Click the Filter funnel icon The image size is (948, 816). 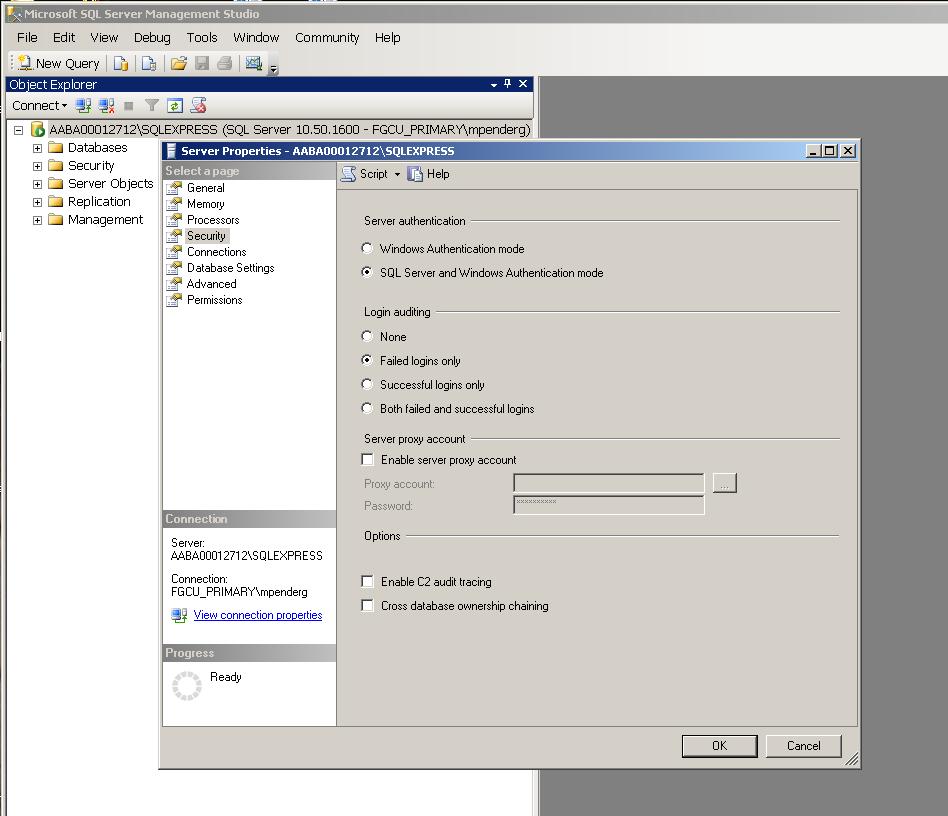pos(152,106)
